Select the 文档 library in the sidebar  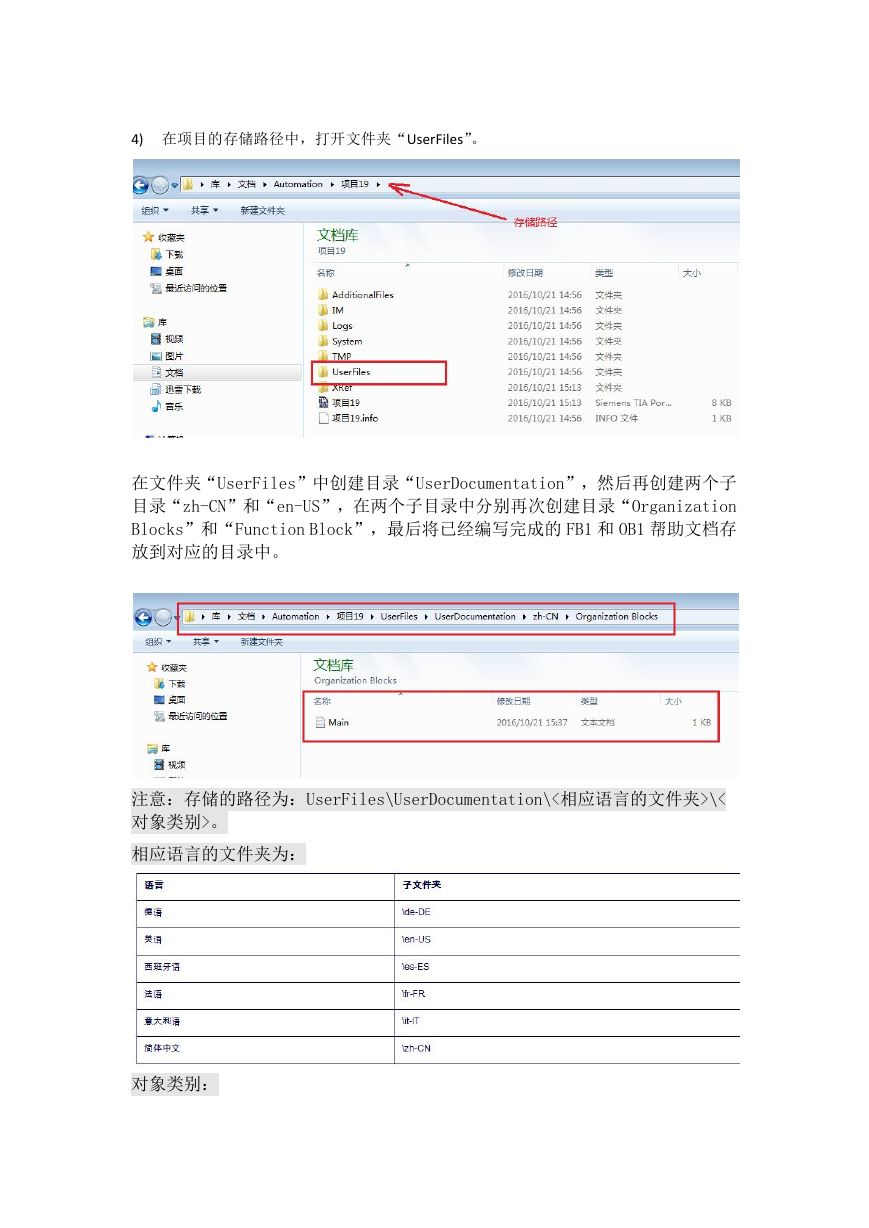[x=167, y=372]
